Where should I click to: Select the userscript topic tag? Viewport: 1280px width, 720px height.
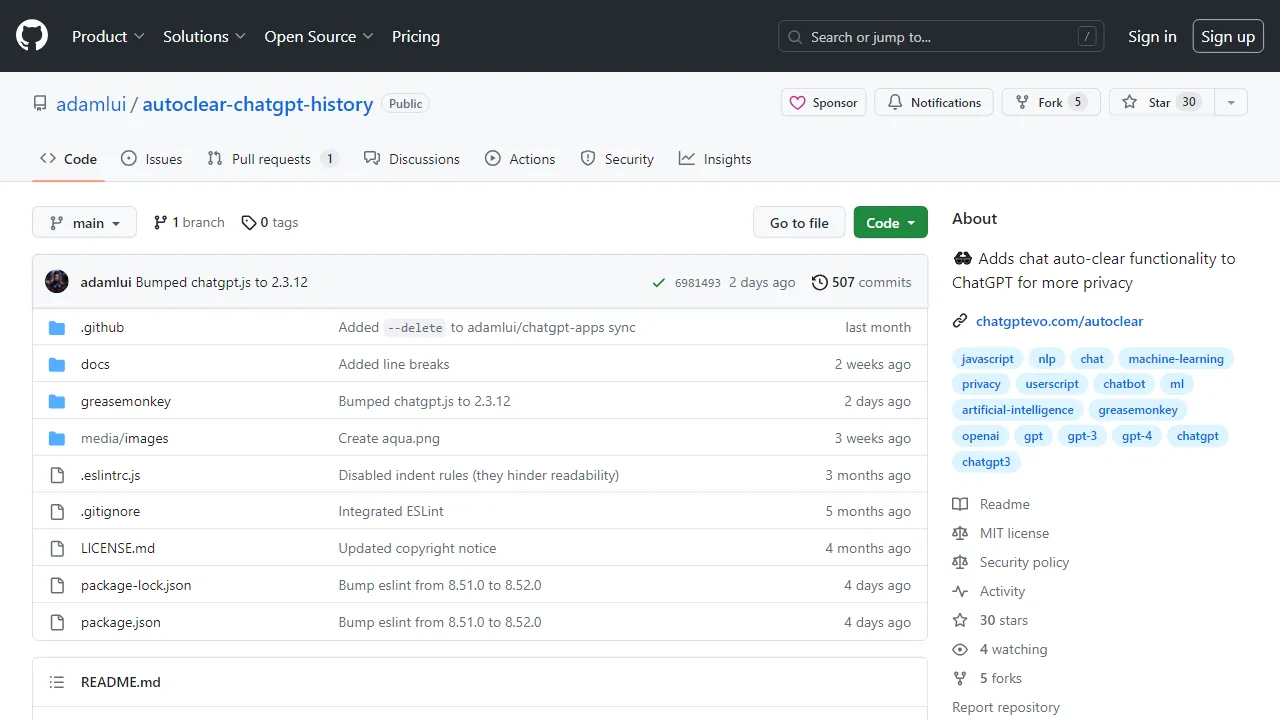1052,384
